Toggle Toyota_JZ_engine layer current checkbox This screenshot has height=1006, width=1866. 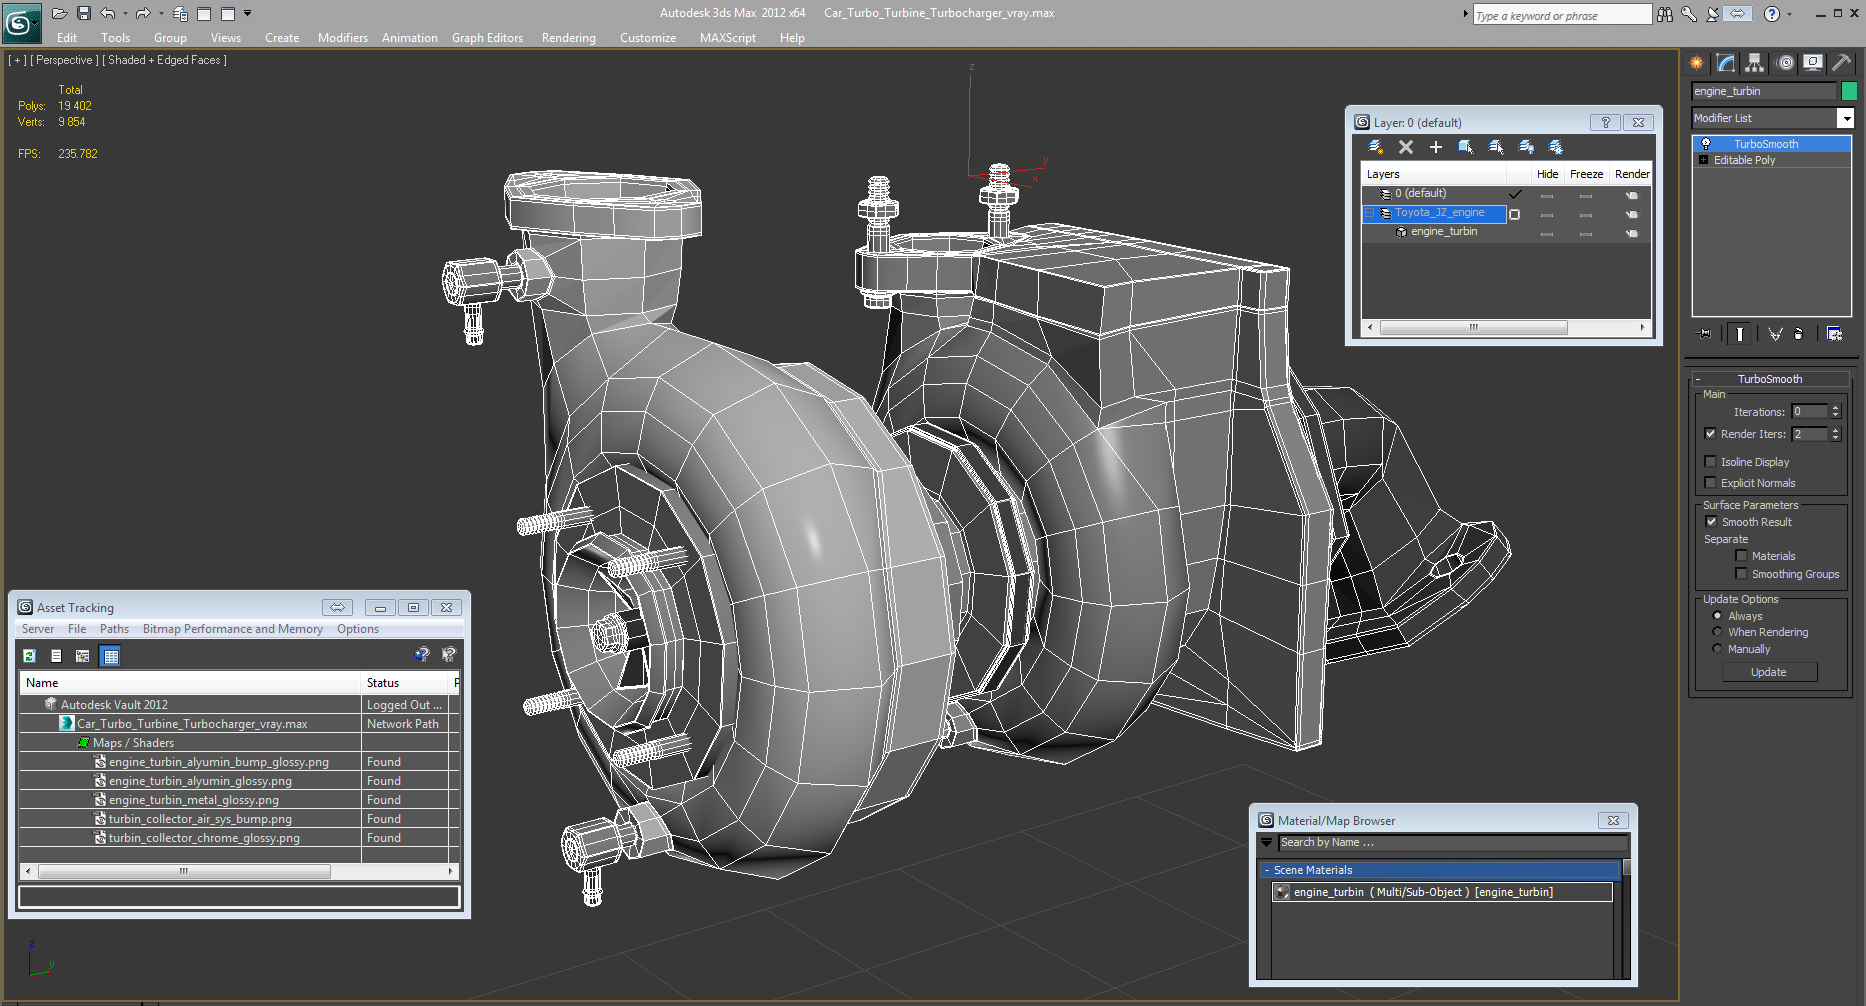point(1514,214)
